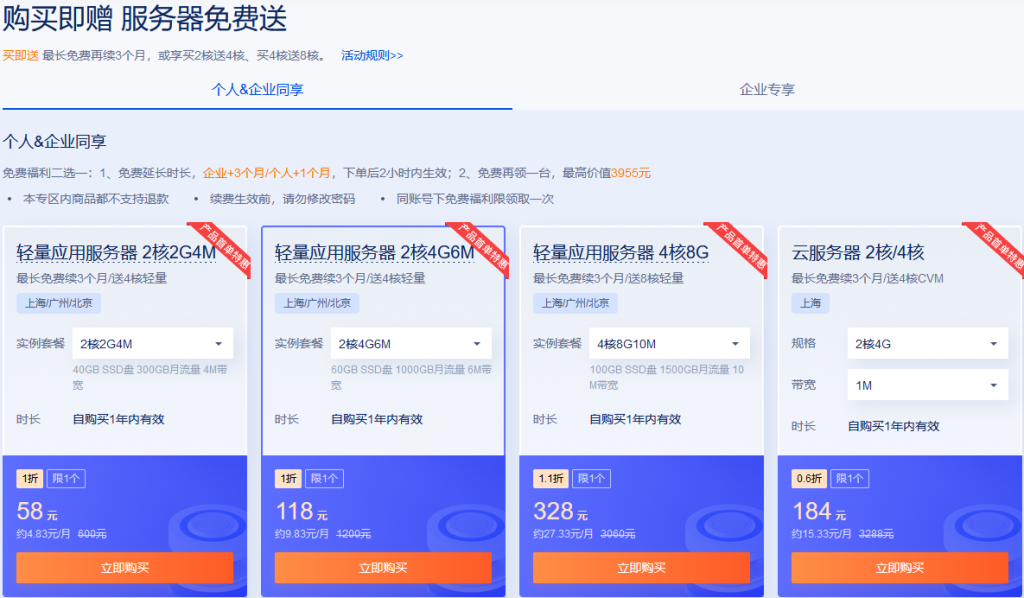Open the 活动规则>> link
1024x598 pixels.
pos(372,56)
